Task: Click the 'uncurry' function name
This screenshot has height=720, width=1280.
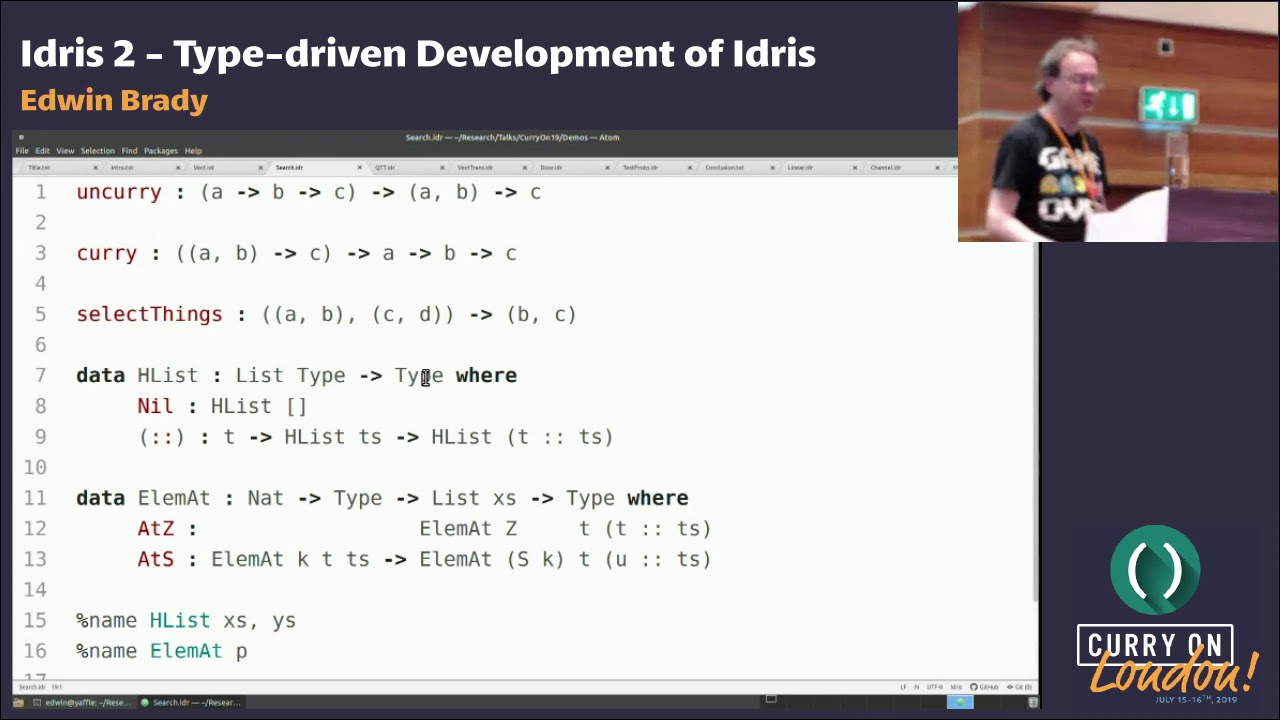Action: tap(119, 192)
